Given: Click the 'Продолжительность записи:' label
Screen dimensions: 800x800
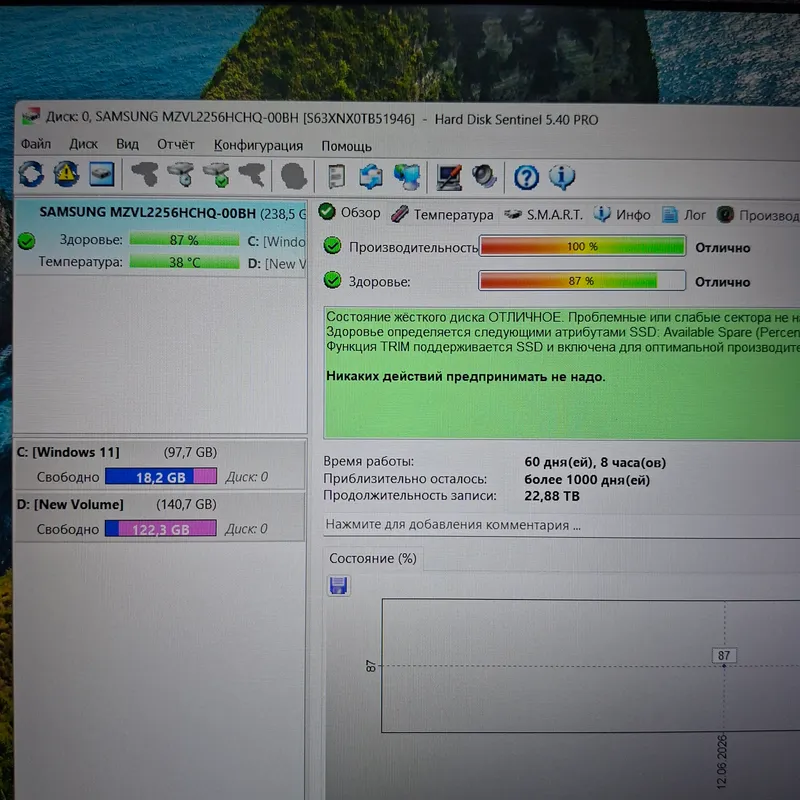Looking at the screenshot, I should tap(410, 495).
